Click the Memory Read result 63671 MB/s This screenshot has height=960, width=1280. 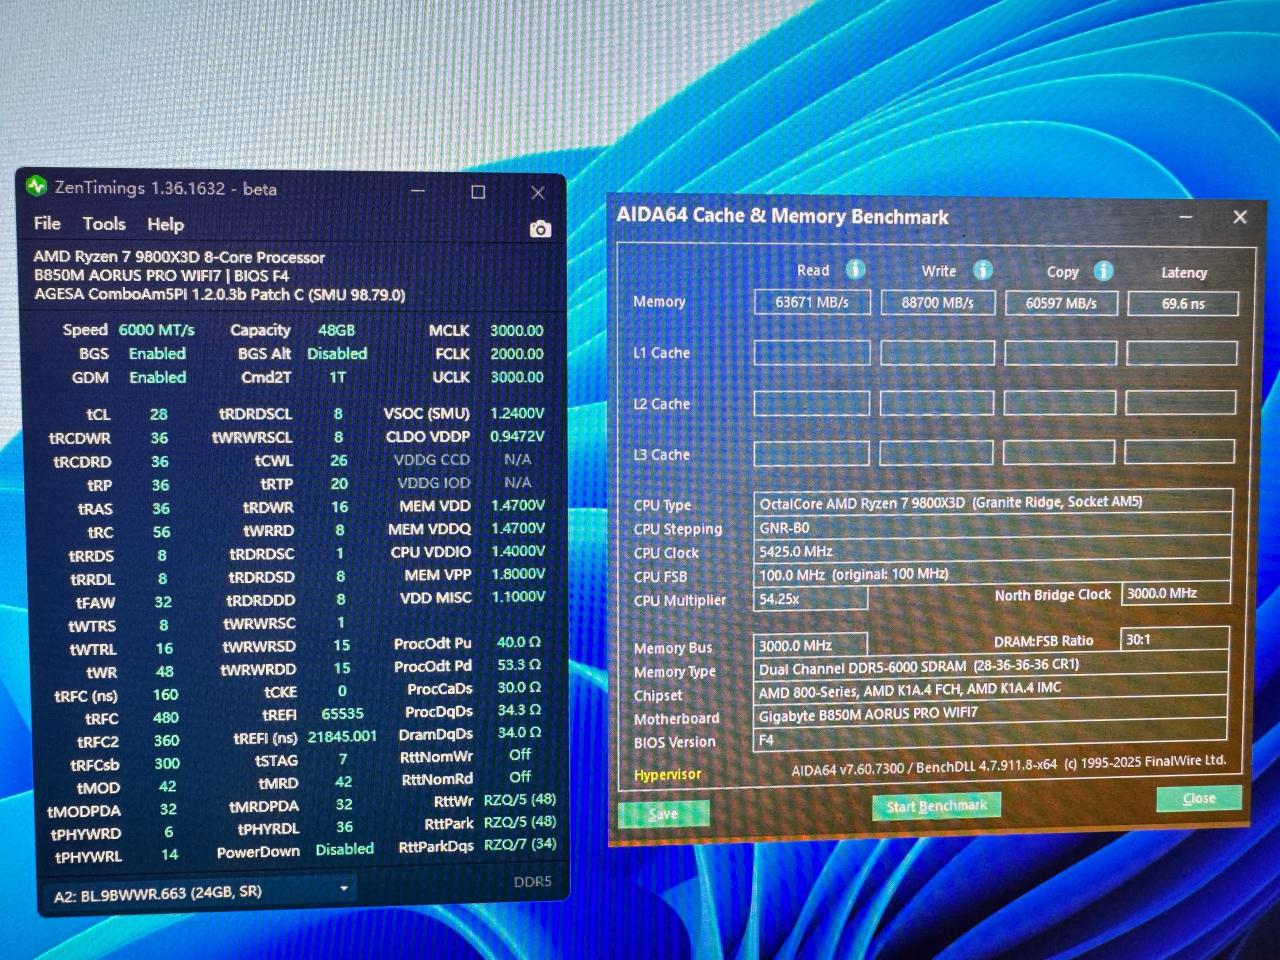(x=812, y=302)
